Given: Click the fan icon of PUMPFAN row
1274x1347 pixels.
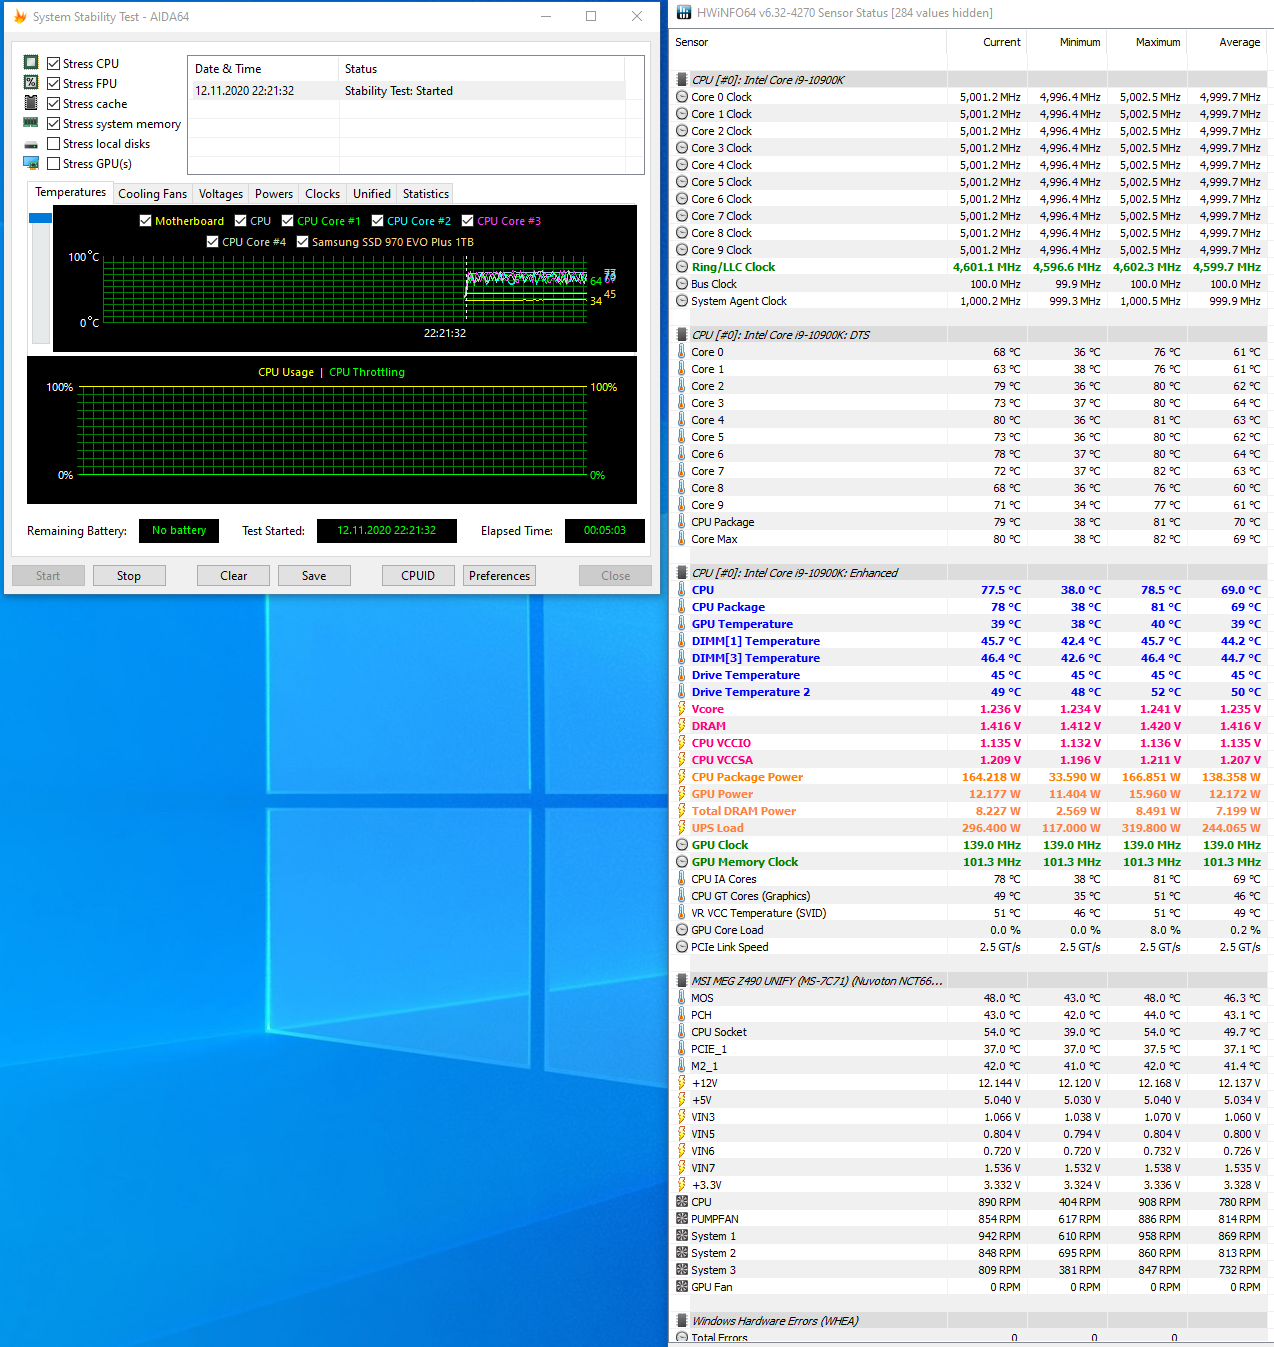Looking at the screenshot, I should tap(682, 1219).
